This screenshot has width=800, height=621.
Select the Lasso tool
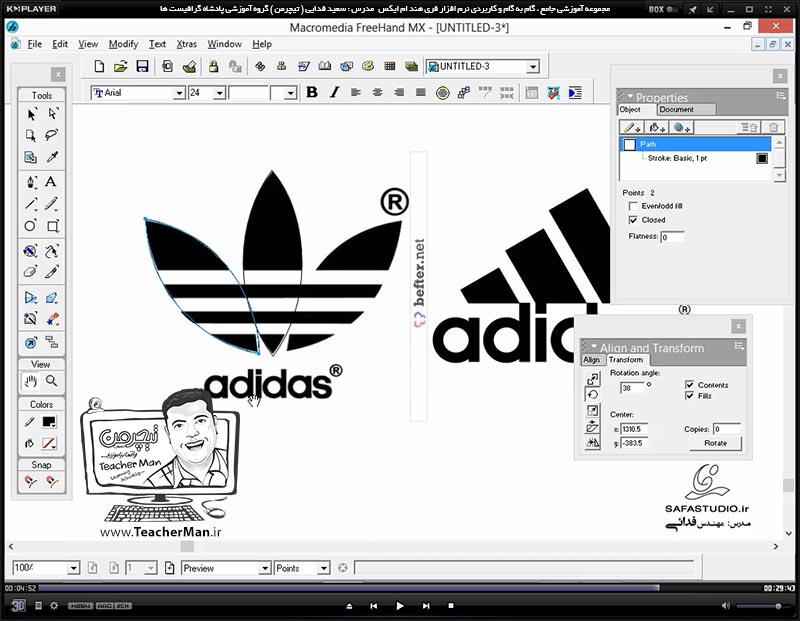tap(52, 135)
